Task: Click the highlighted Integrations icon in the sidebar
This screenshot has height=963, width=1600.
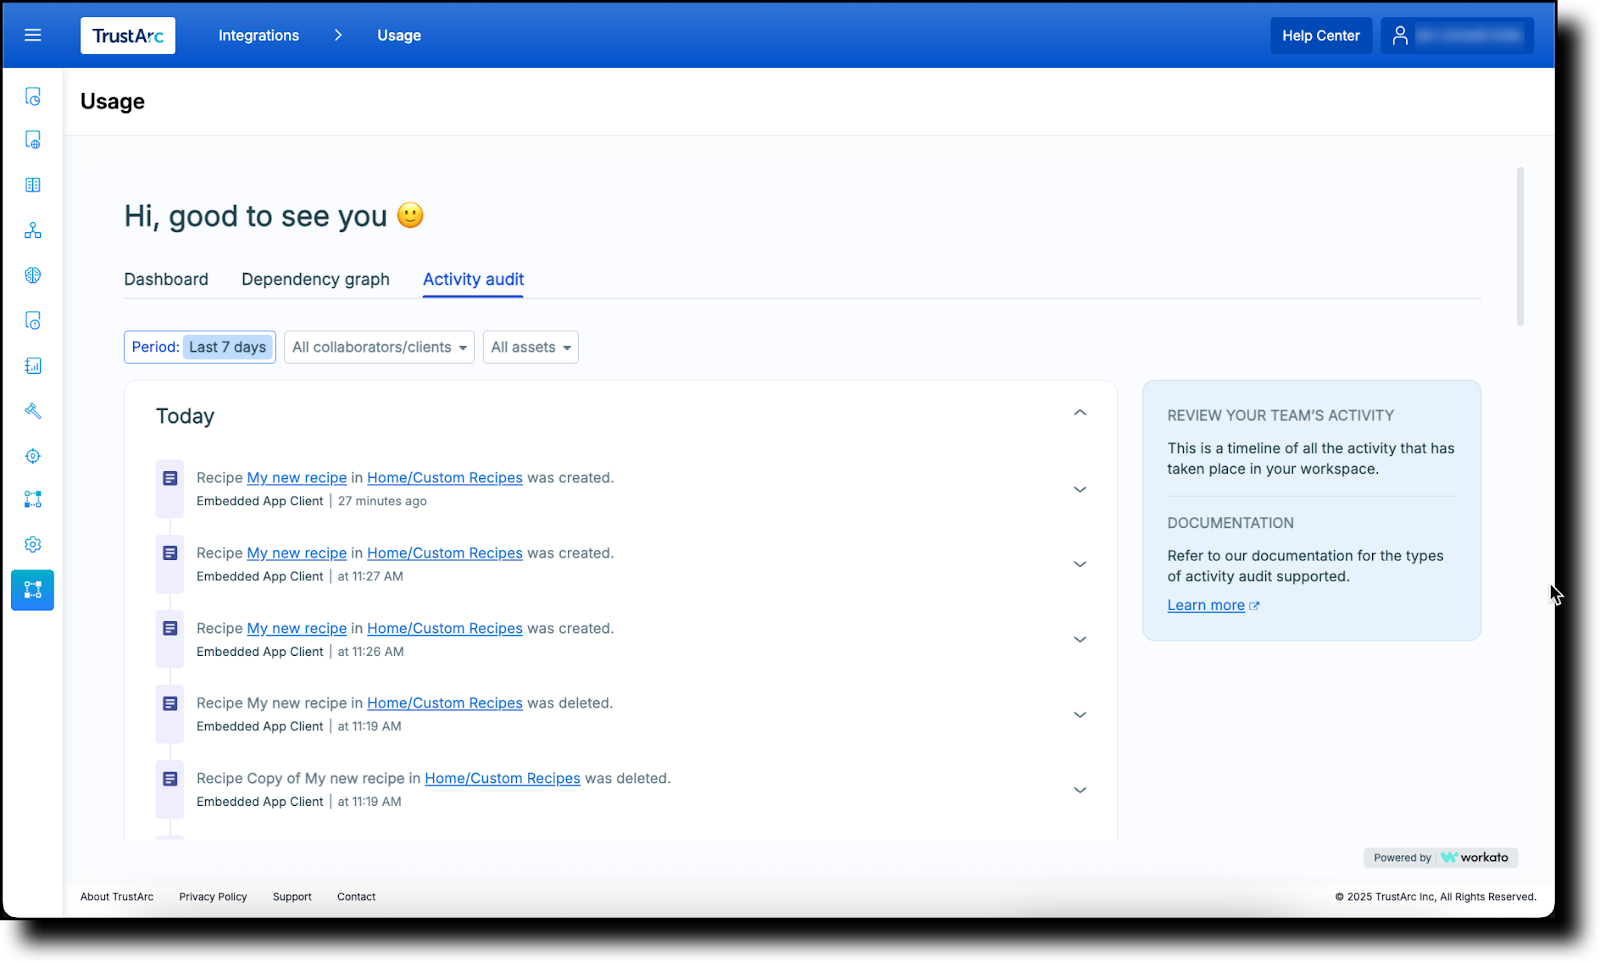Action: pos(32,590)
